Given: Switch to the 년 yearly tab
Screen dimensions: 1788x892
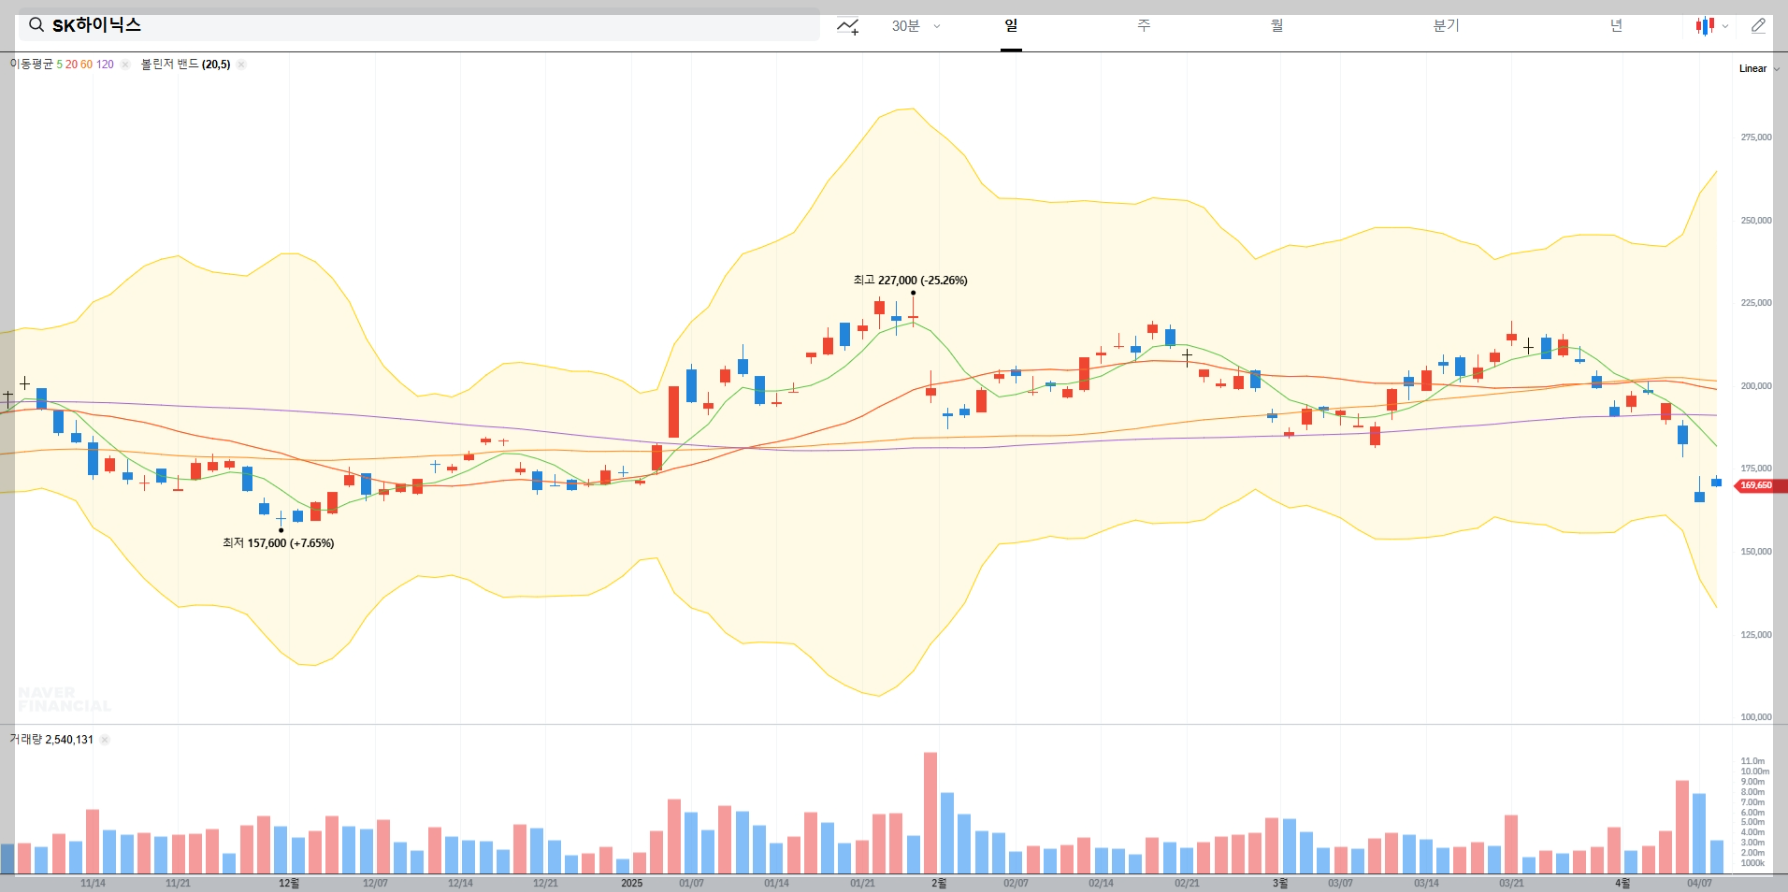Looking at the screenshot, I should 1616,26.
